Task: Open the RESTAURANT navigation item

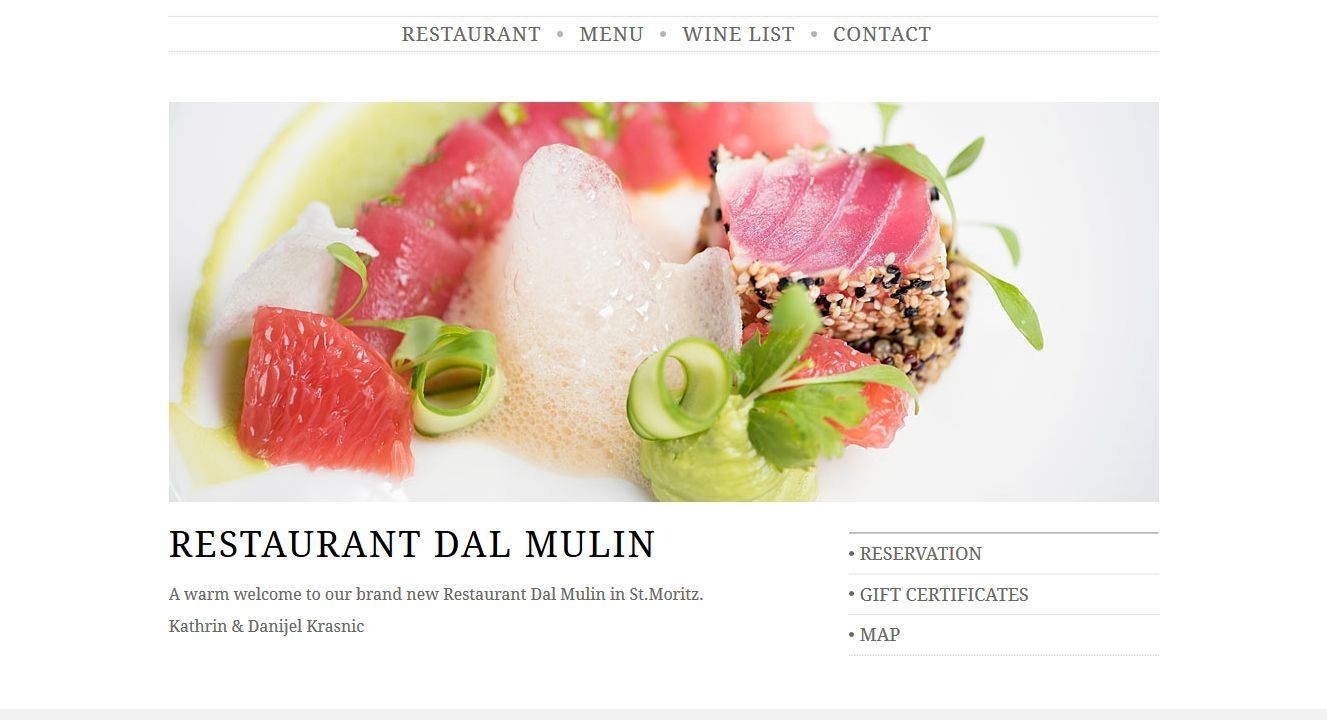Action: [x=471, y=34]
